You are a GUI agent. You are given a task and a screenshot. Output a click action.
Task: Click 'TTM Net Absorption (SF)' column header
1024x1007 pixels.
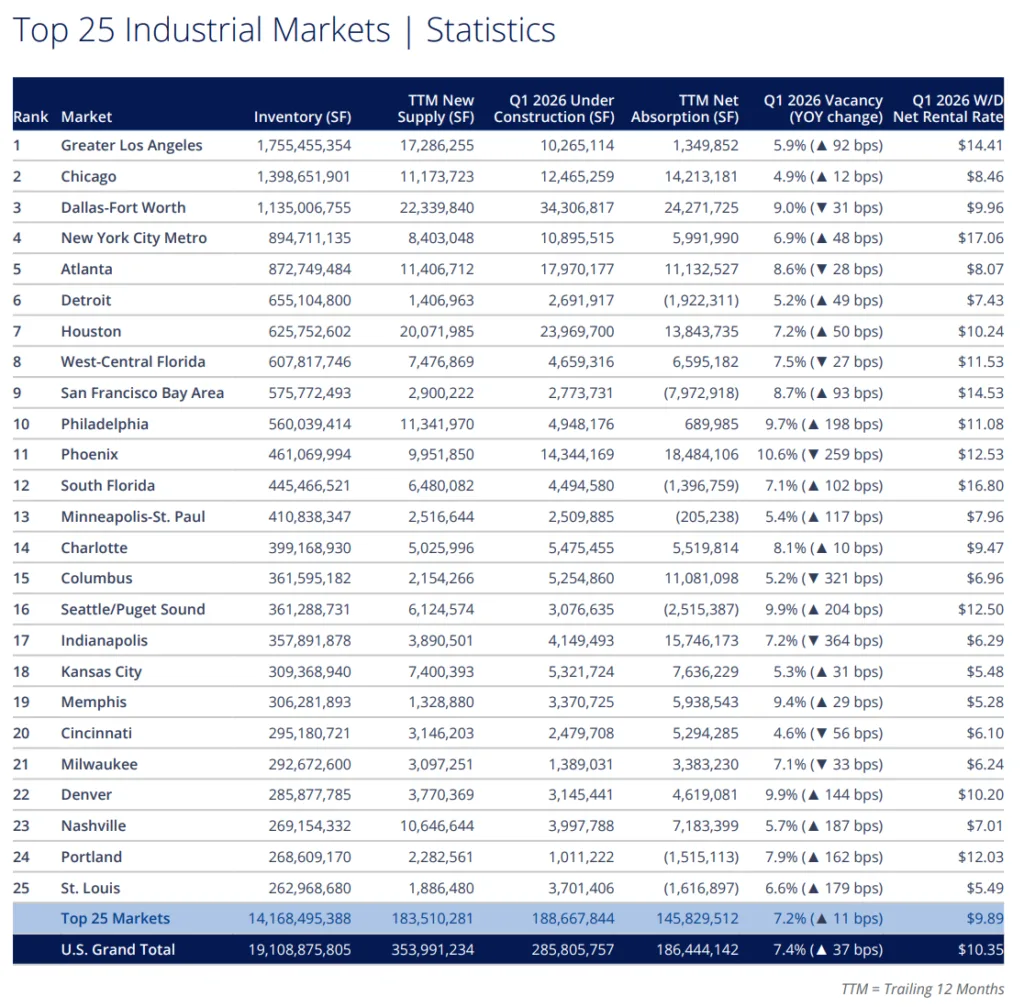pyautogui.click(x=684, y=108)
